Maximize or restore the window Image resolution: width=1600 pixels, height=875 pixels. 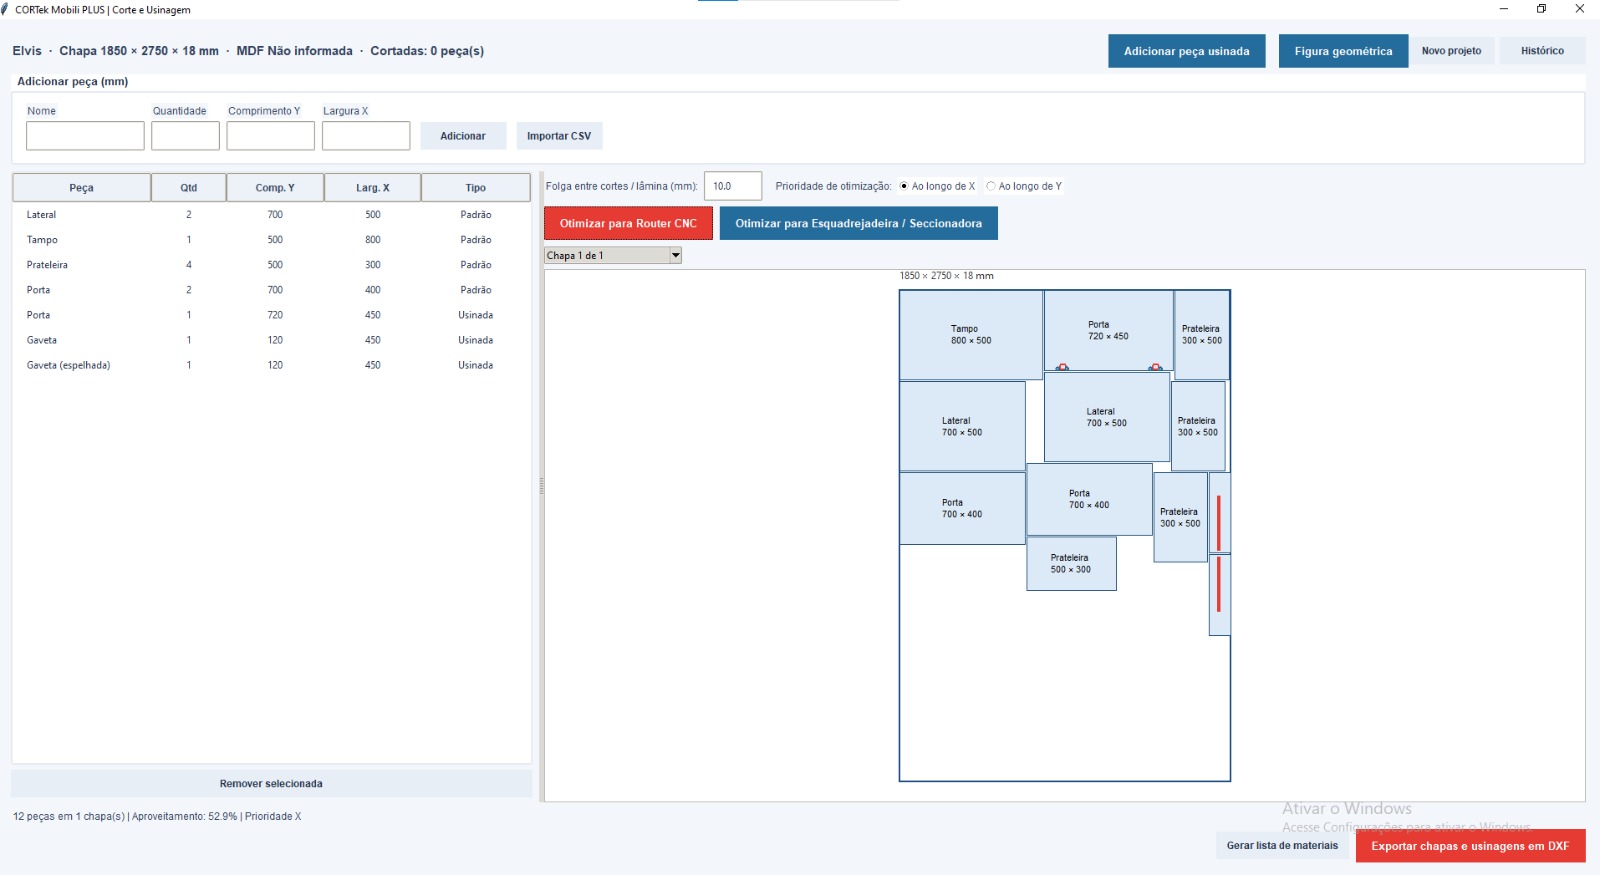1541,9
